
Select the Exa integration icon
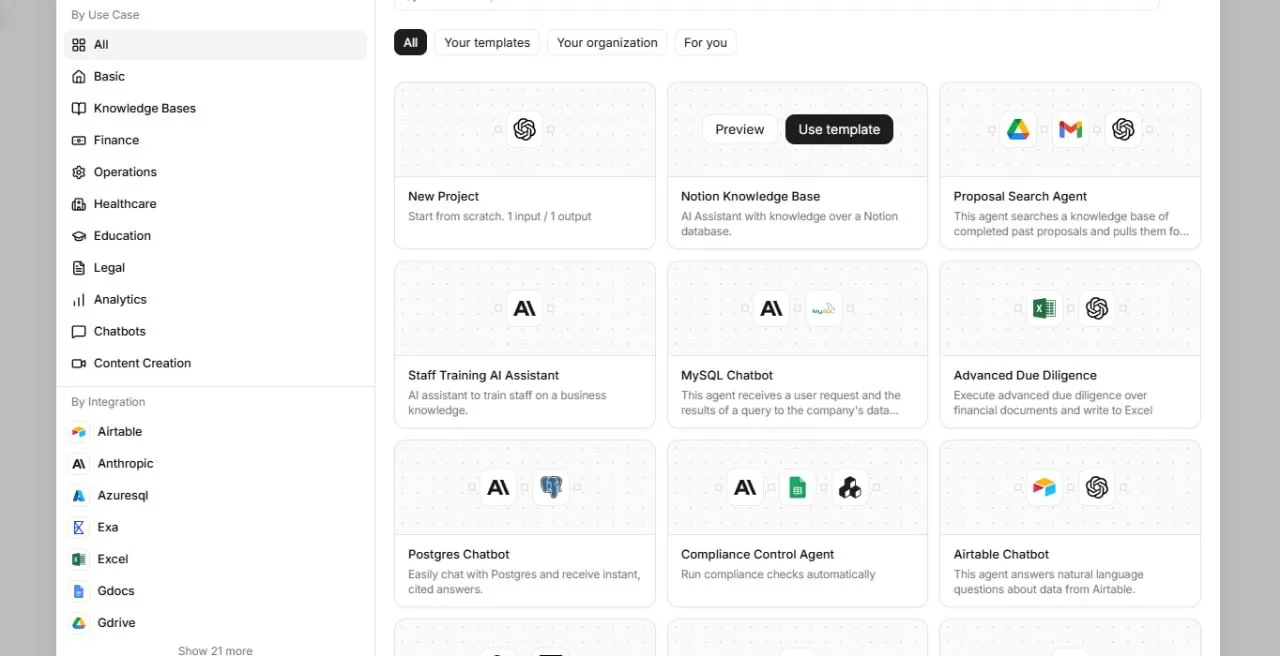coord(79,527)
